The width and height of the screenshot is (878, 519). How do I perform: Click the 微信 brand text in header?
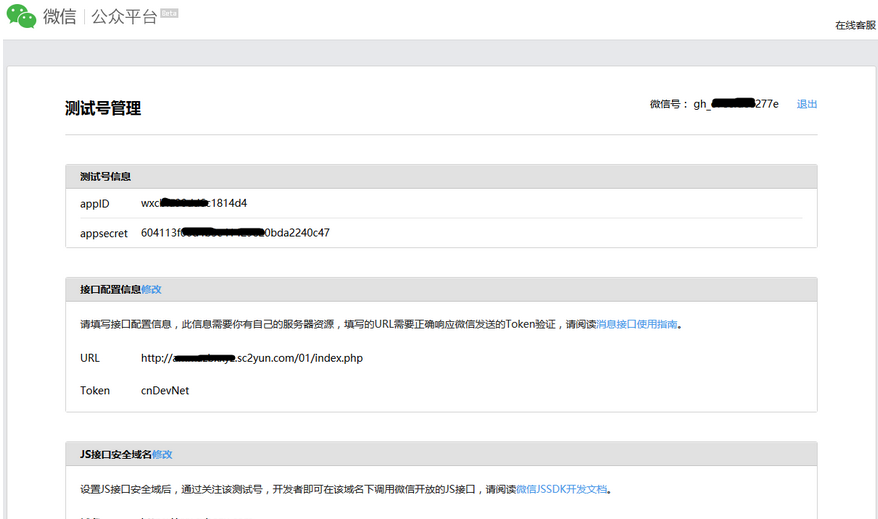click(x=59, y=16)
